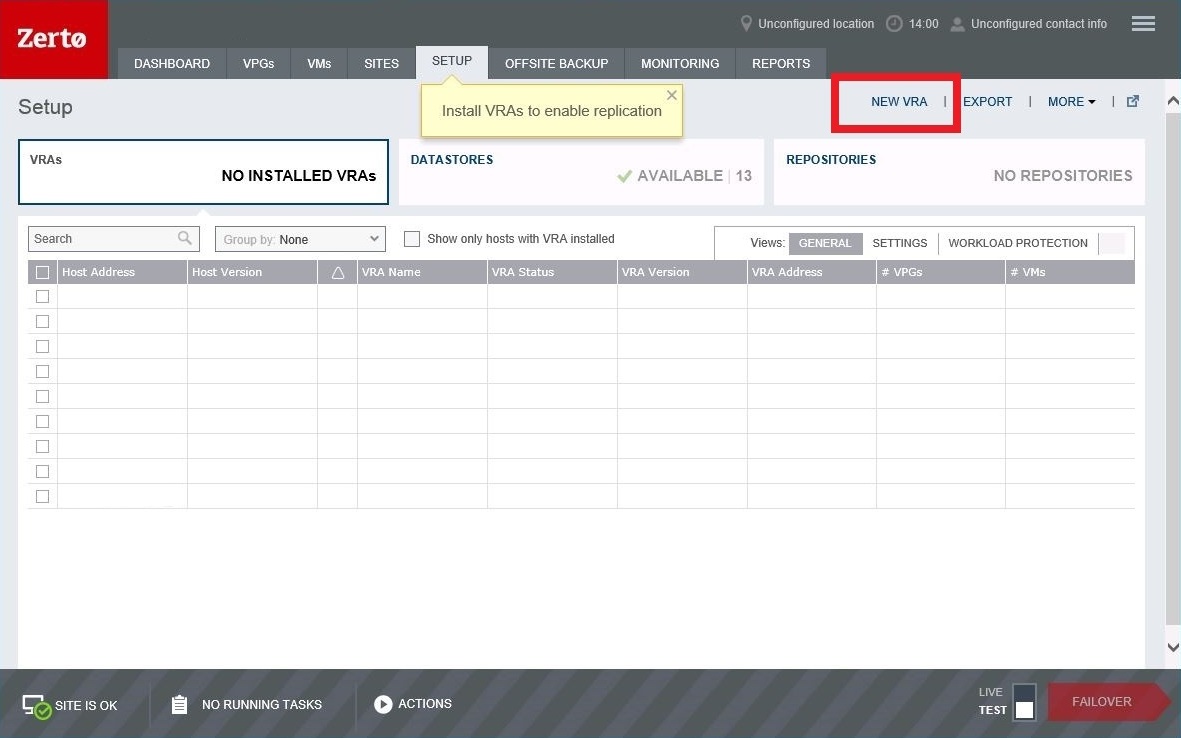Sort by # VMs column
Viewport: 1181px width, 738px height.
tap(1070, 273)
